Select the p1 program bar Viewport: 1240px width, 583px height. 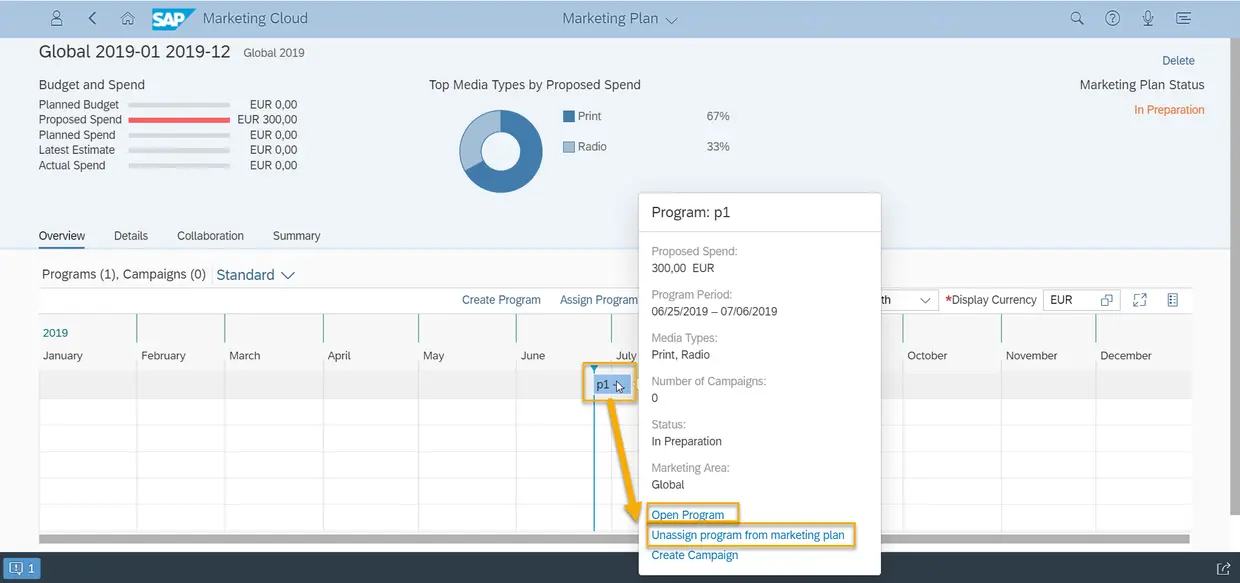pyautogui.click(x=612, y=385)
